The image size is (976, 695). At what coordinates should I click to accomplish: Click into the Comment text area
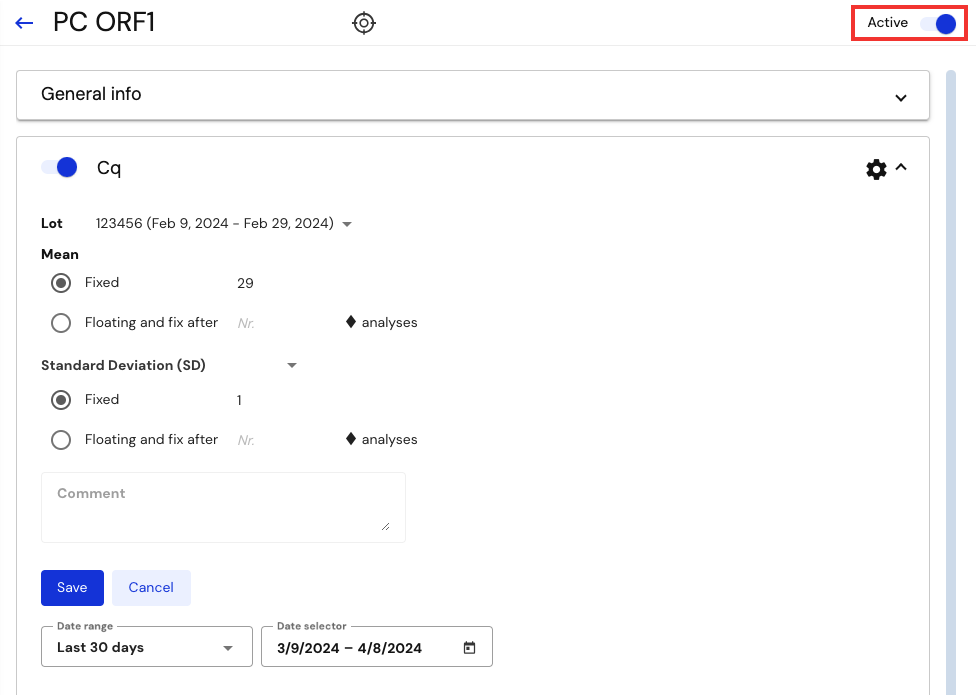223,507
